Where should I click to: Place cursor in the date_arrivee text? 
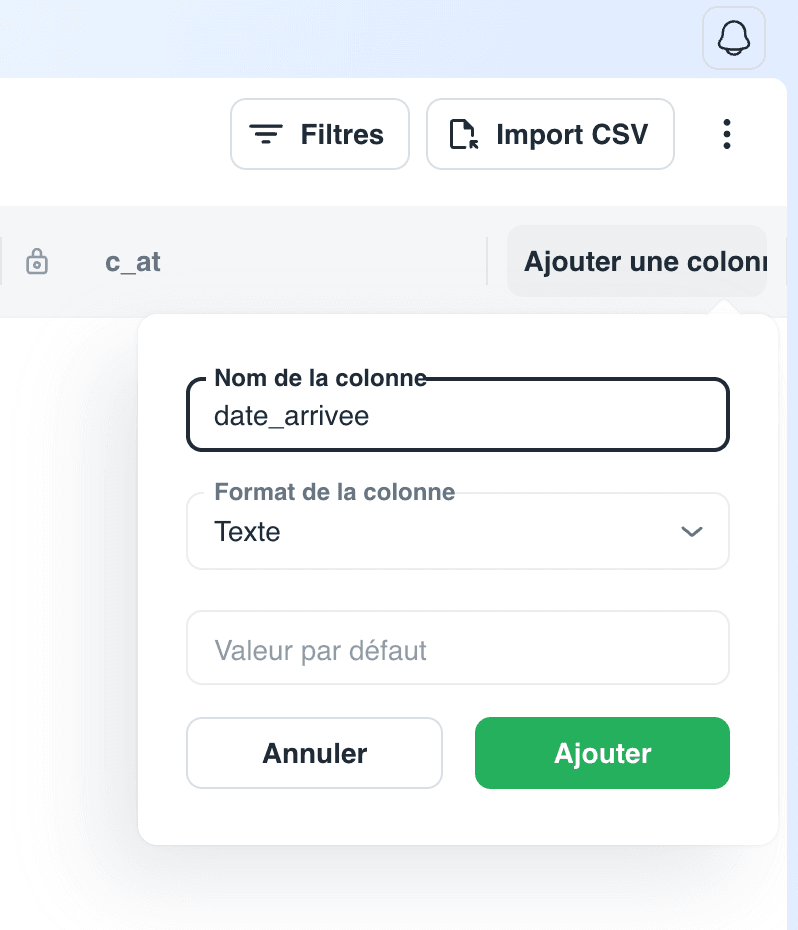291,416
